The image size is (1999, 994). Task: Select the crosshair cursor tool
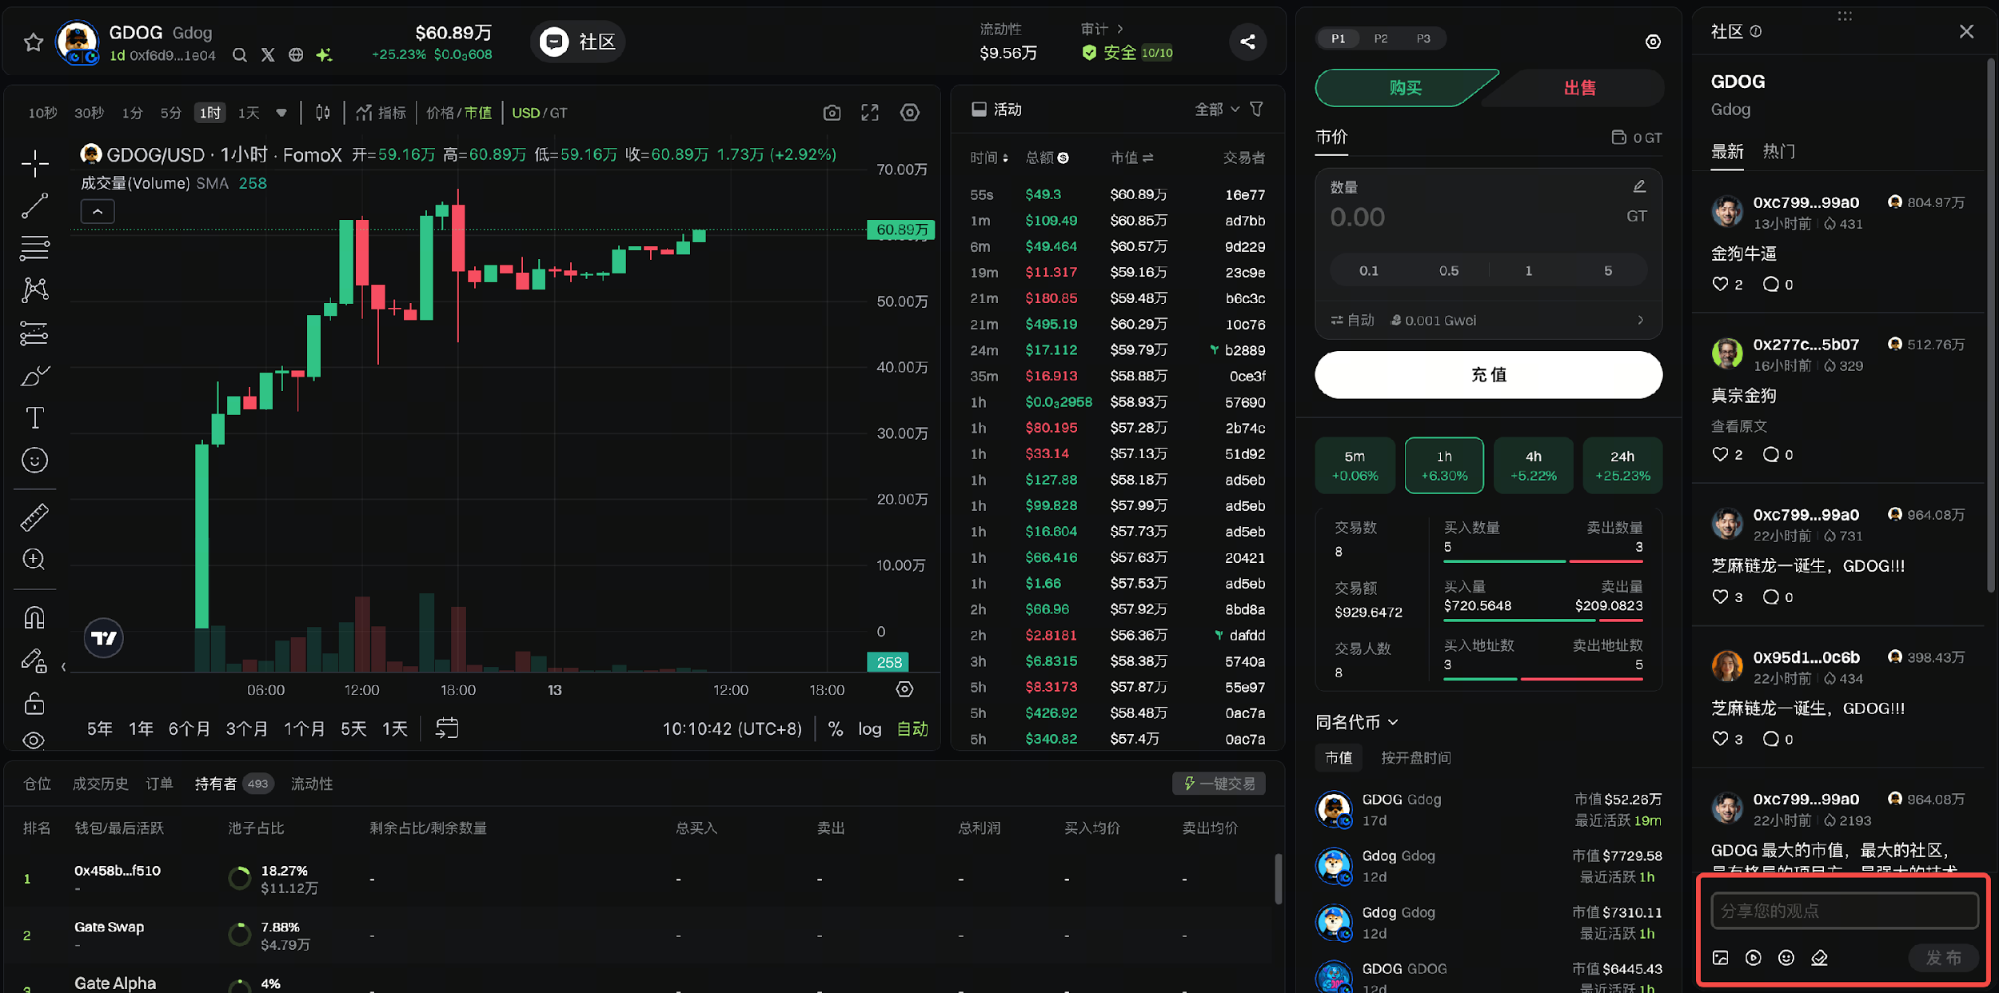coord(35,164)
